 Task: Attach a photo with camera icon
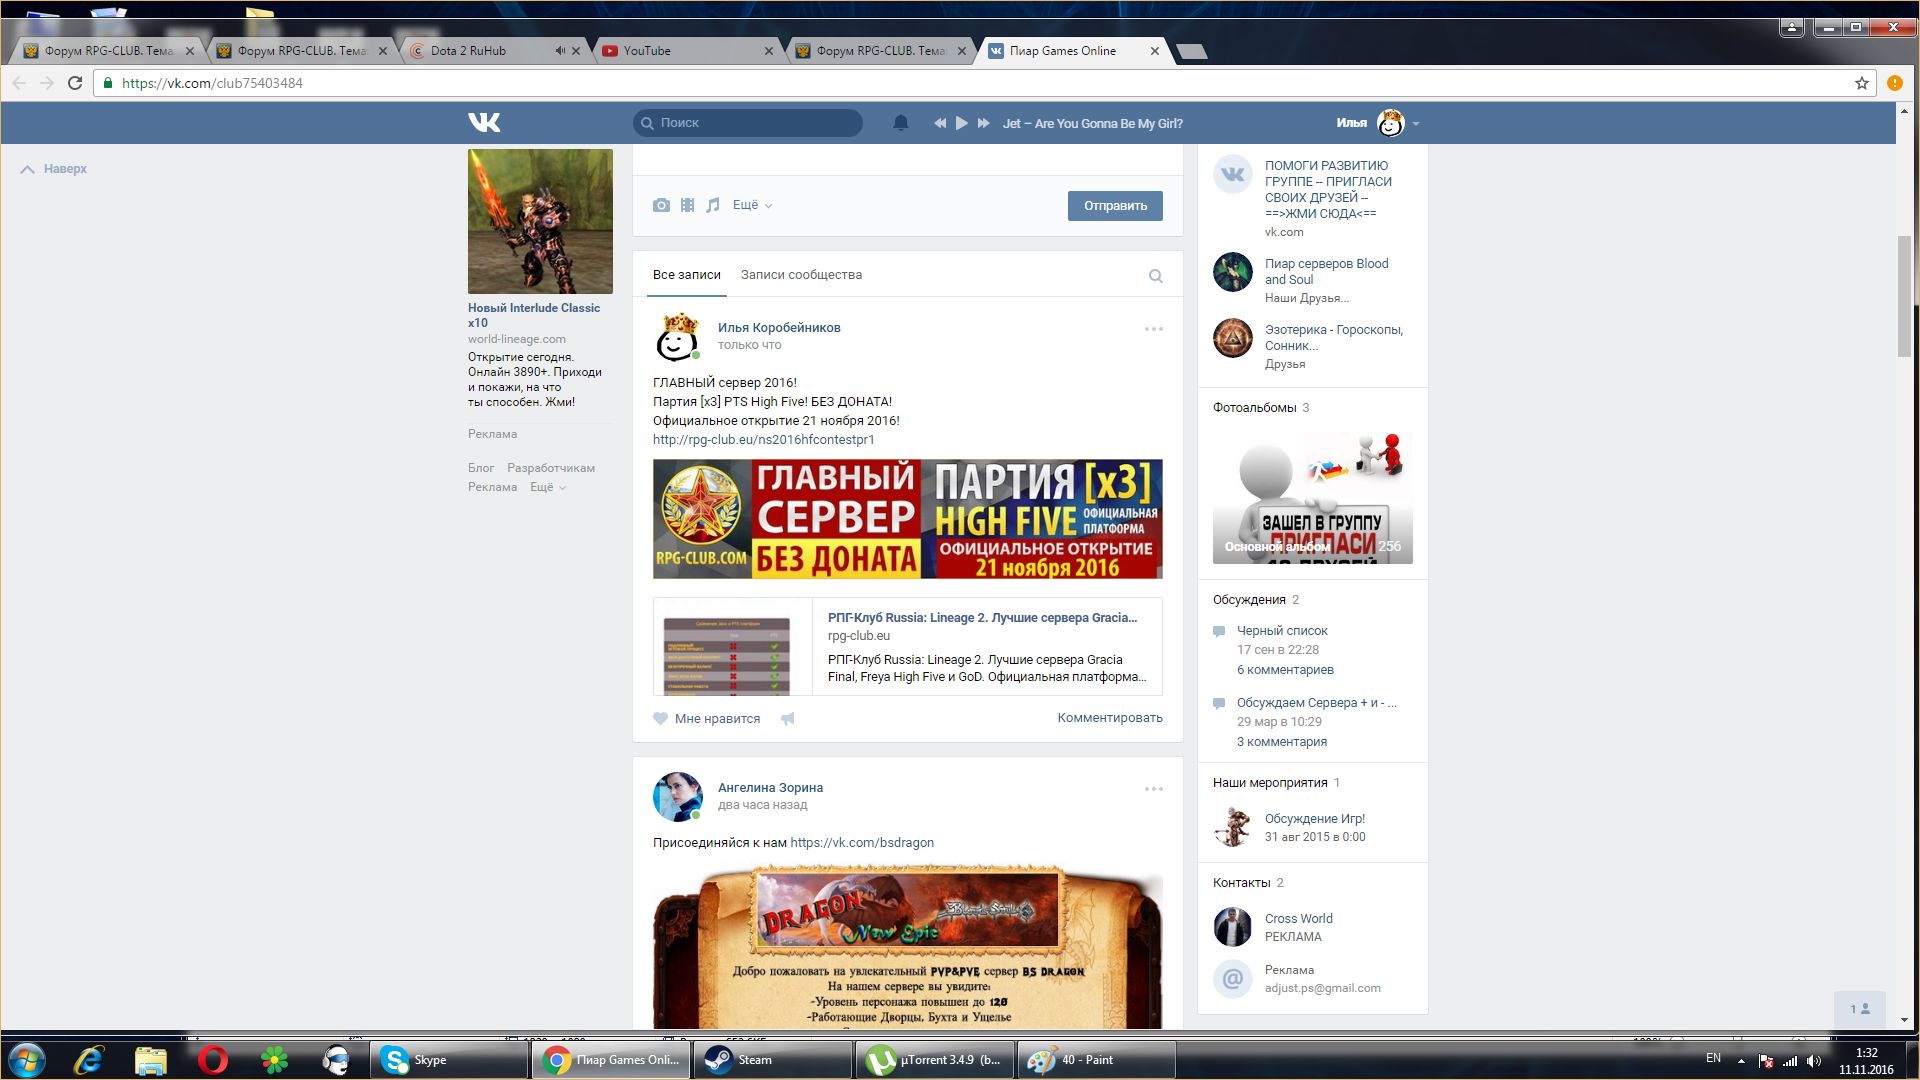[x=661, y=205]
